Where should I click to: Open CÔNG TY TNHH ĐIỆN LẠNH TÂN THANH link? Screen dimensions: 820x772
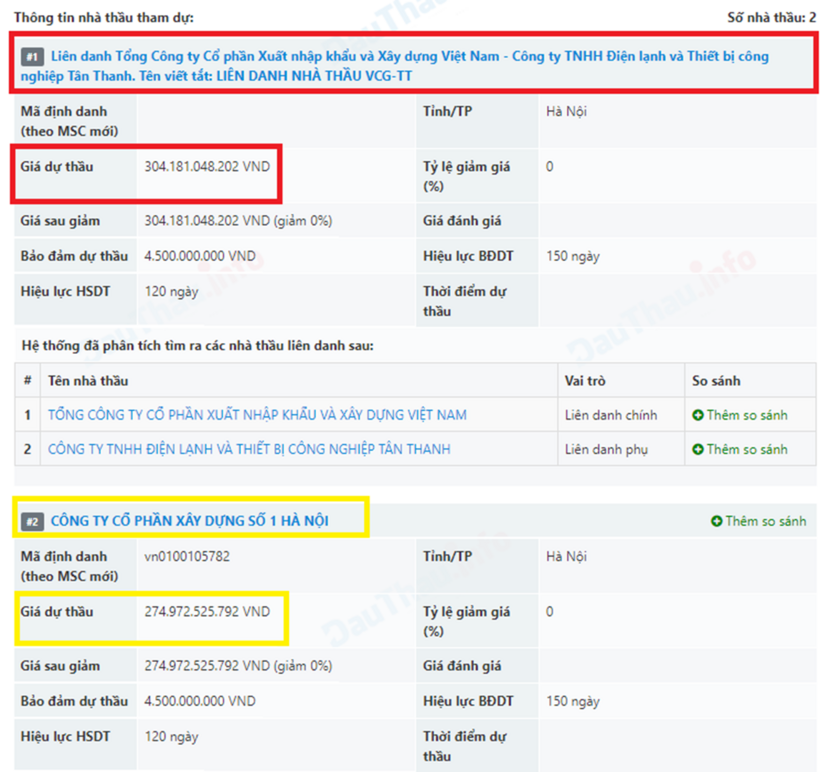(249, 449)
